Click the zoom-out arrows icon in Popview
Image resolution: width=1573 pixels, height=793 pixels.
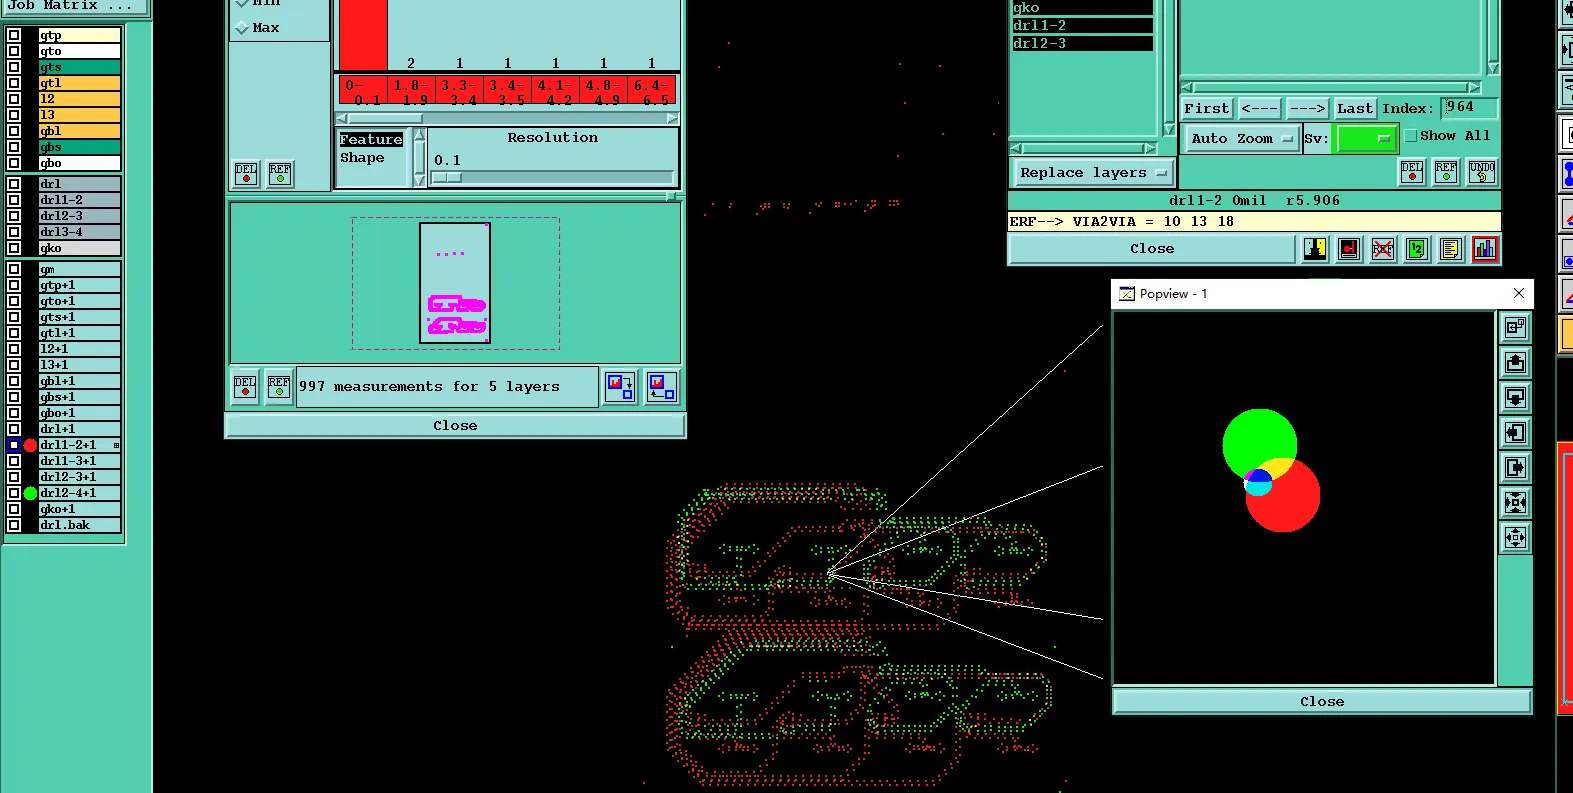1516,537
